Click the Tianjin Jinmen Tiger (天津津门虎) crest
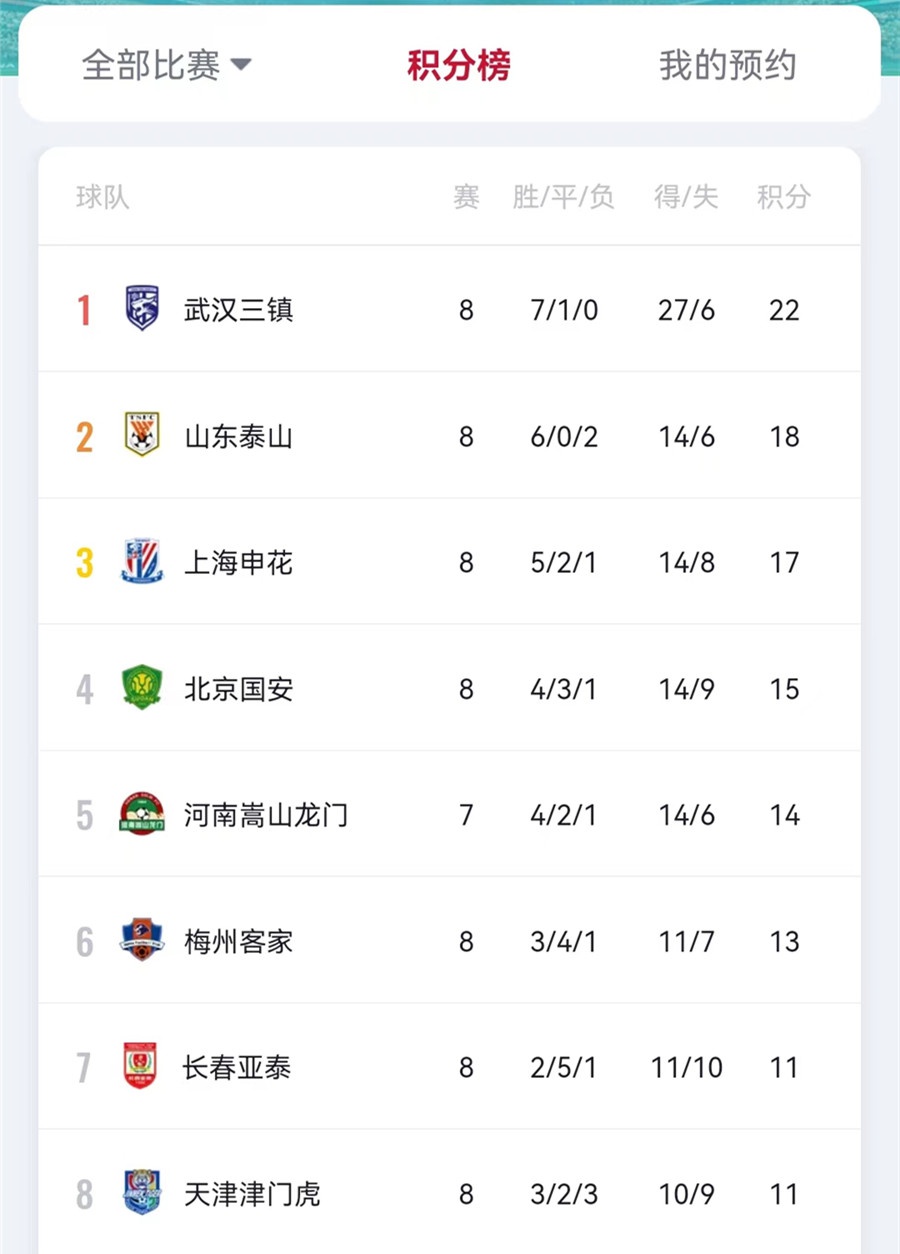 click(x=142, y=1193)
